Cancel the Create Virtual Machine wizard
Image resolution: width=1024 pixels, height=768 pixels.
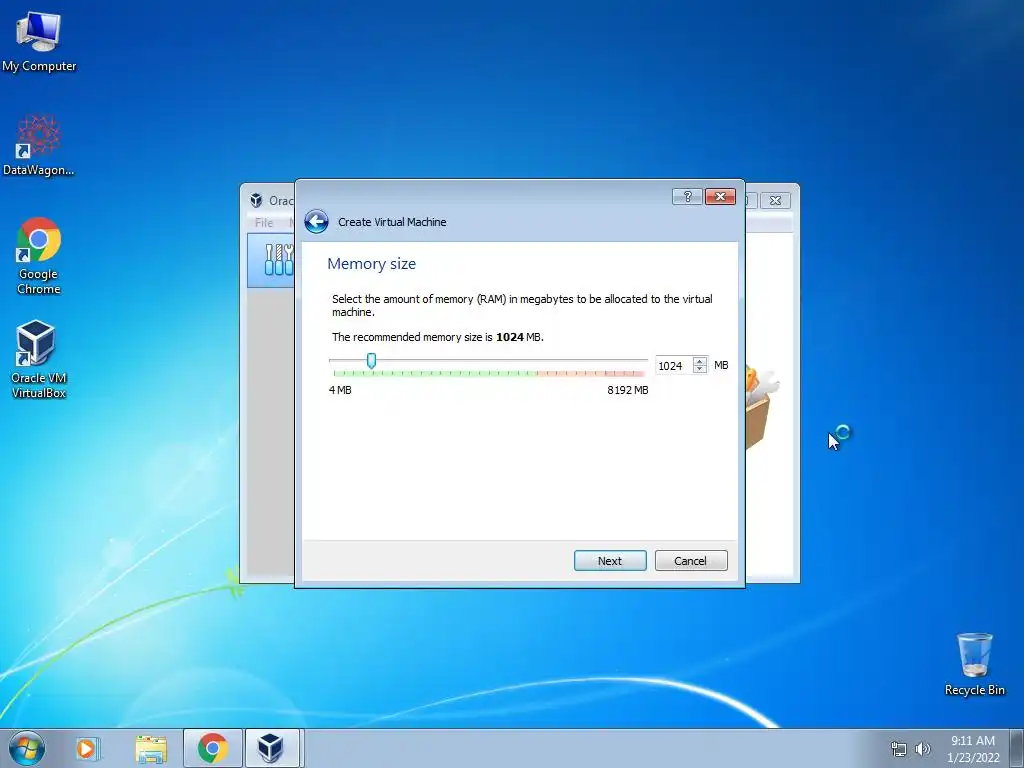click(x=691, y=560)
